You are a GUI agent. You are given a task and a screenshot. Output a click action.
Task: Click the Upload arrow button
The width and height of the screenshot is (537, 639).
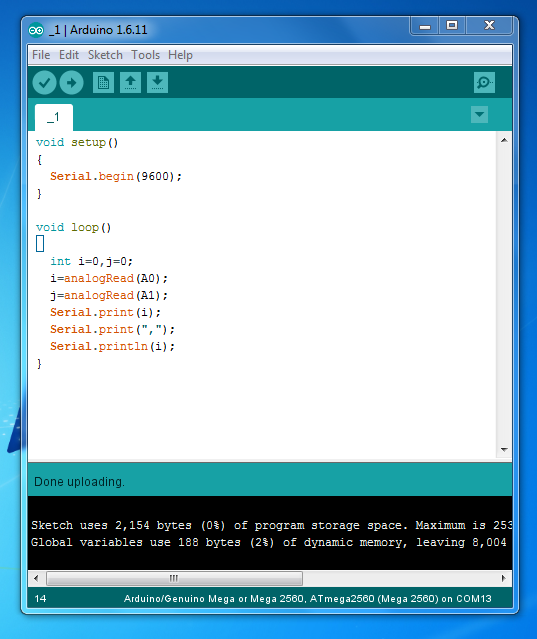(x=72, y=83)
